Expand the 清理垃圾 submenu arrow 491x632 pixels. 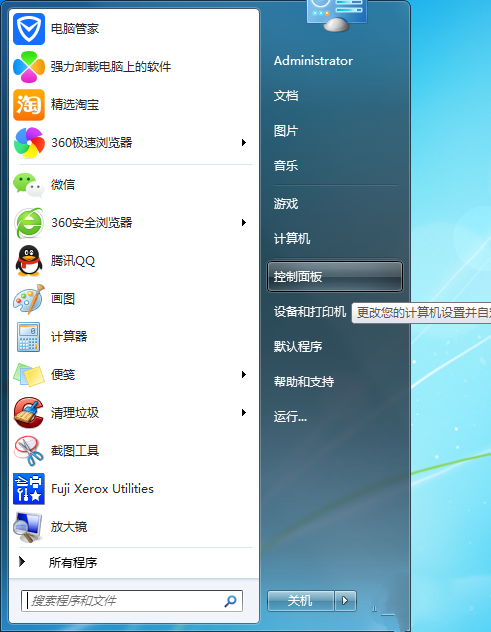click(x=243, y=412)
